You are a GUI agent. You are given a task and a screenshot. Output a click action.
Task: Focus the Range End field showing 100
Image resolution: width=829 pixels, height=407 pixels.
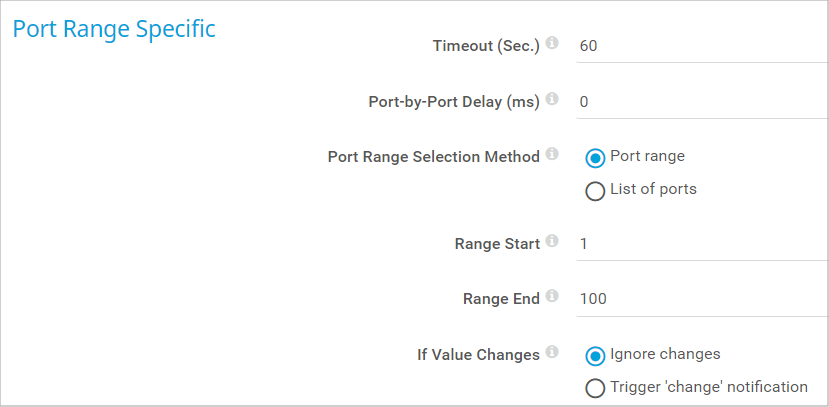click(x=700, y=298)
